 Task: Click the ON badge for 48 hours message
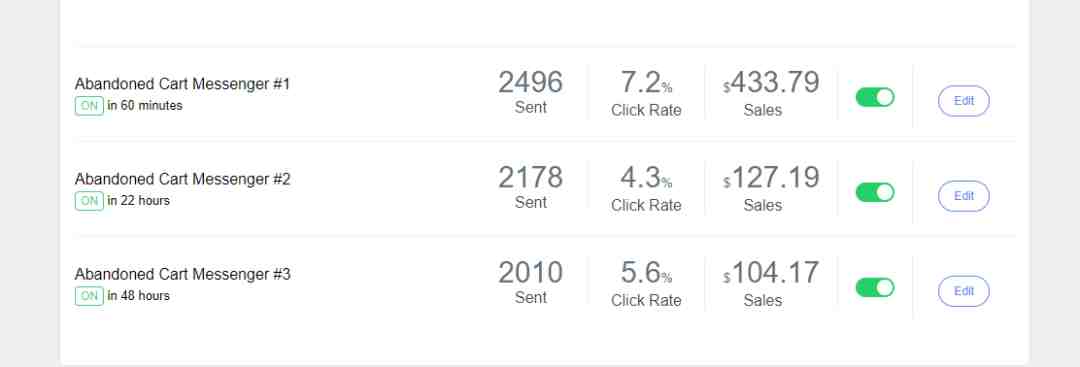(x=90, y=296)
